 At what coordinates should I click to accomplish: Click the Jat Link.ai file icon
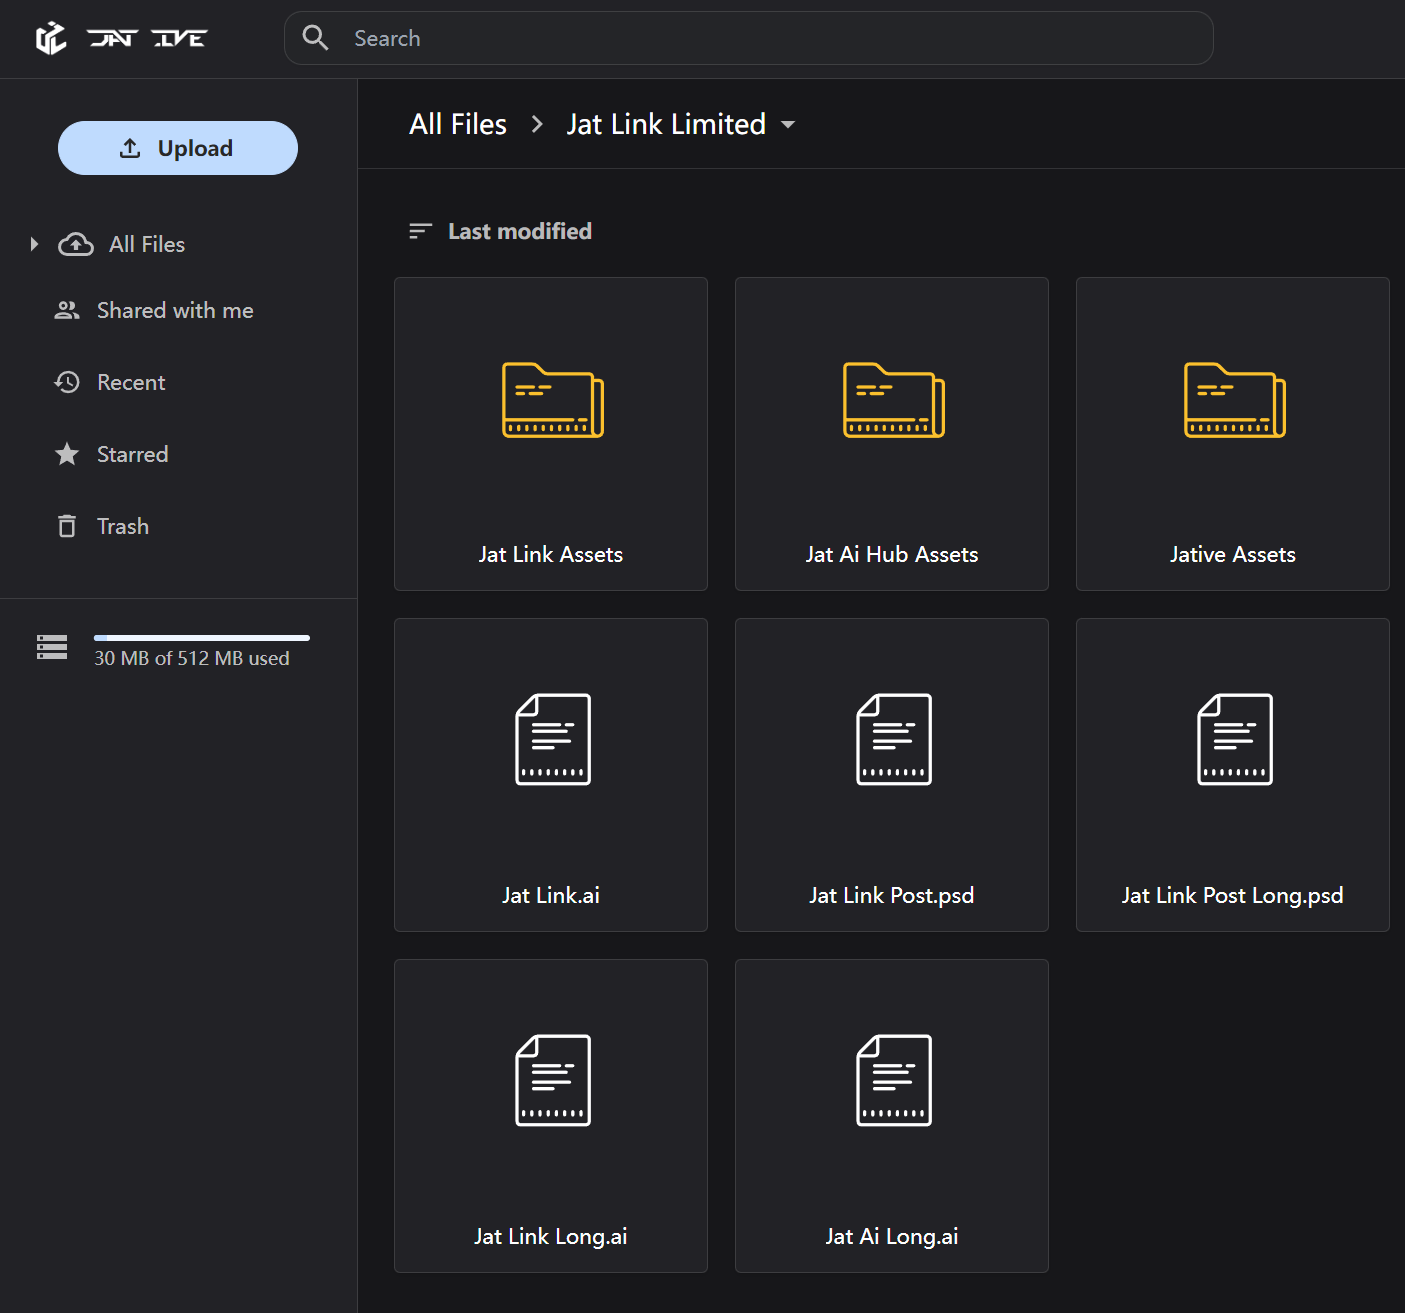(553, 739)
